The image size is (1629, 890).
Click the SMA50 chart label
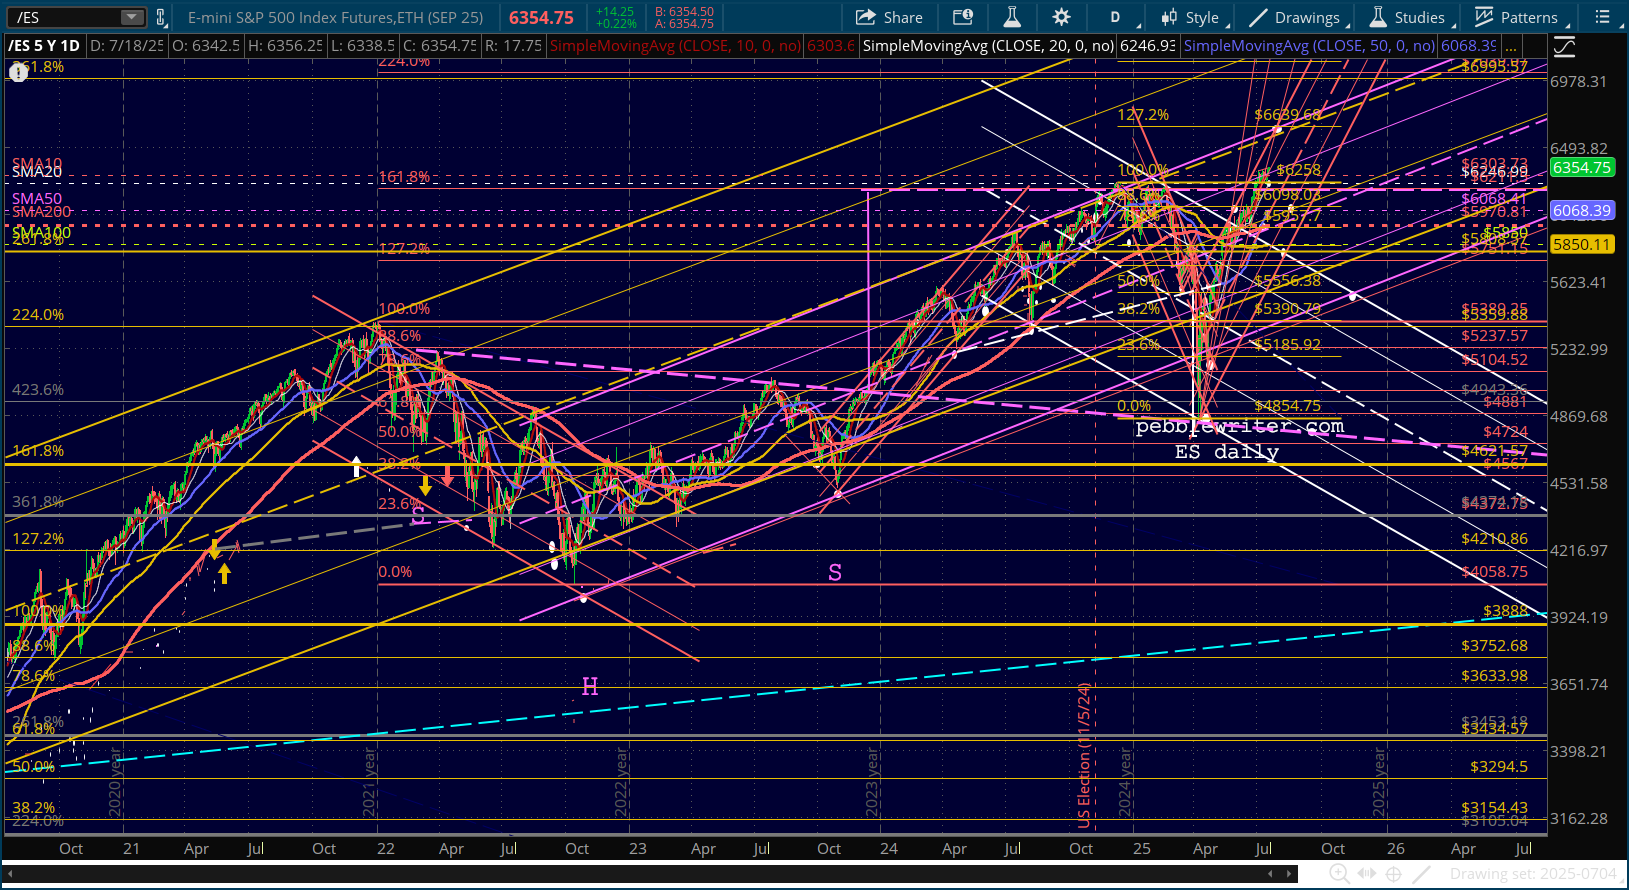coord(37,199)
